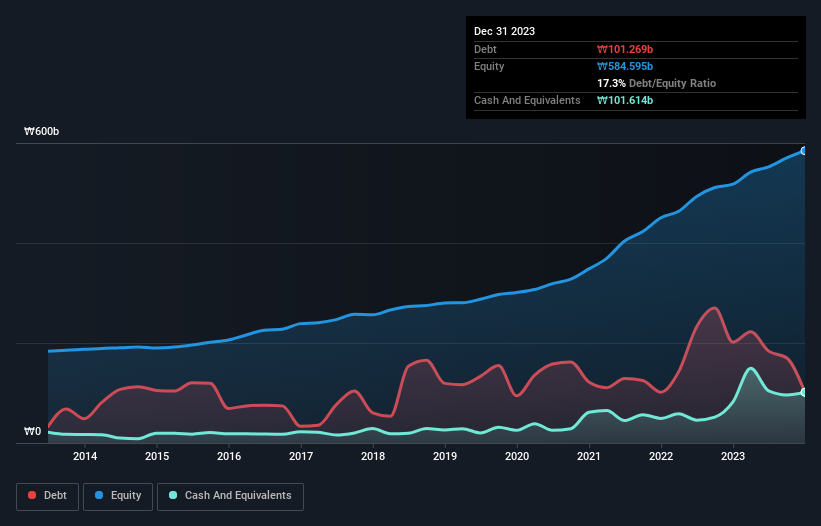This screenshot has width=821, height=526.
Task: Click the Dec 31 2023 tooltip date
Action: 504,31
